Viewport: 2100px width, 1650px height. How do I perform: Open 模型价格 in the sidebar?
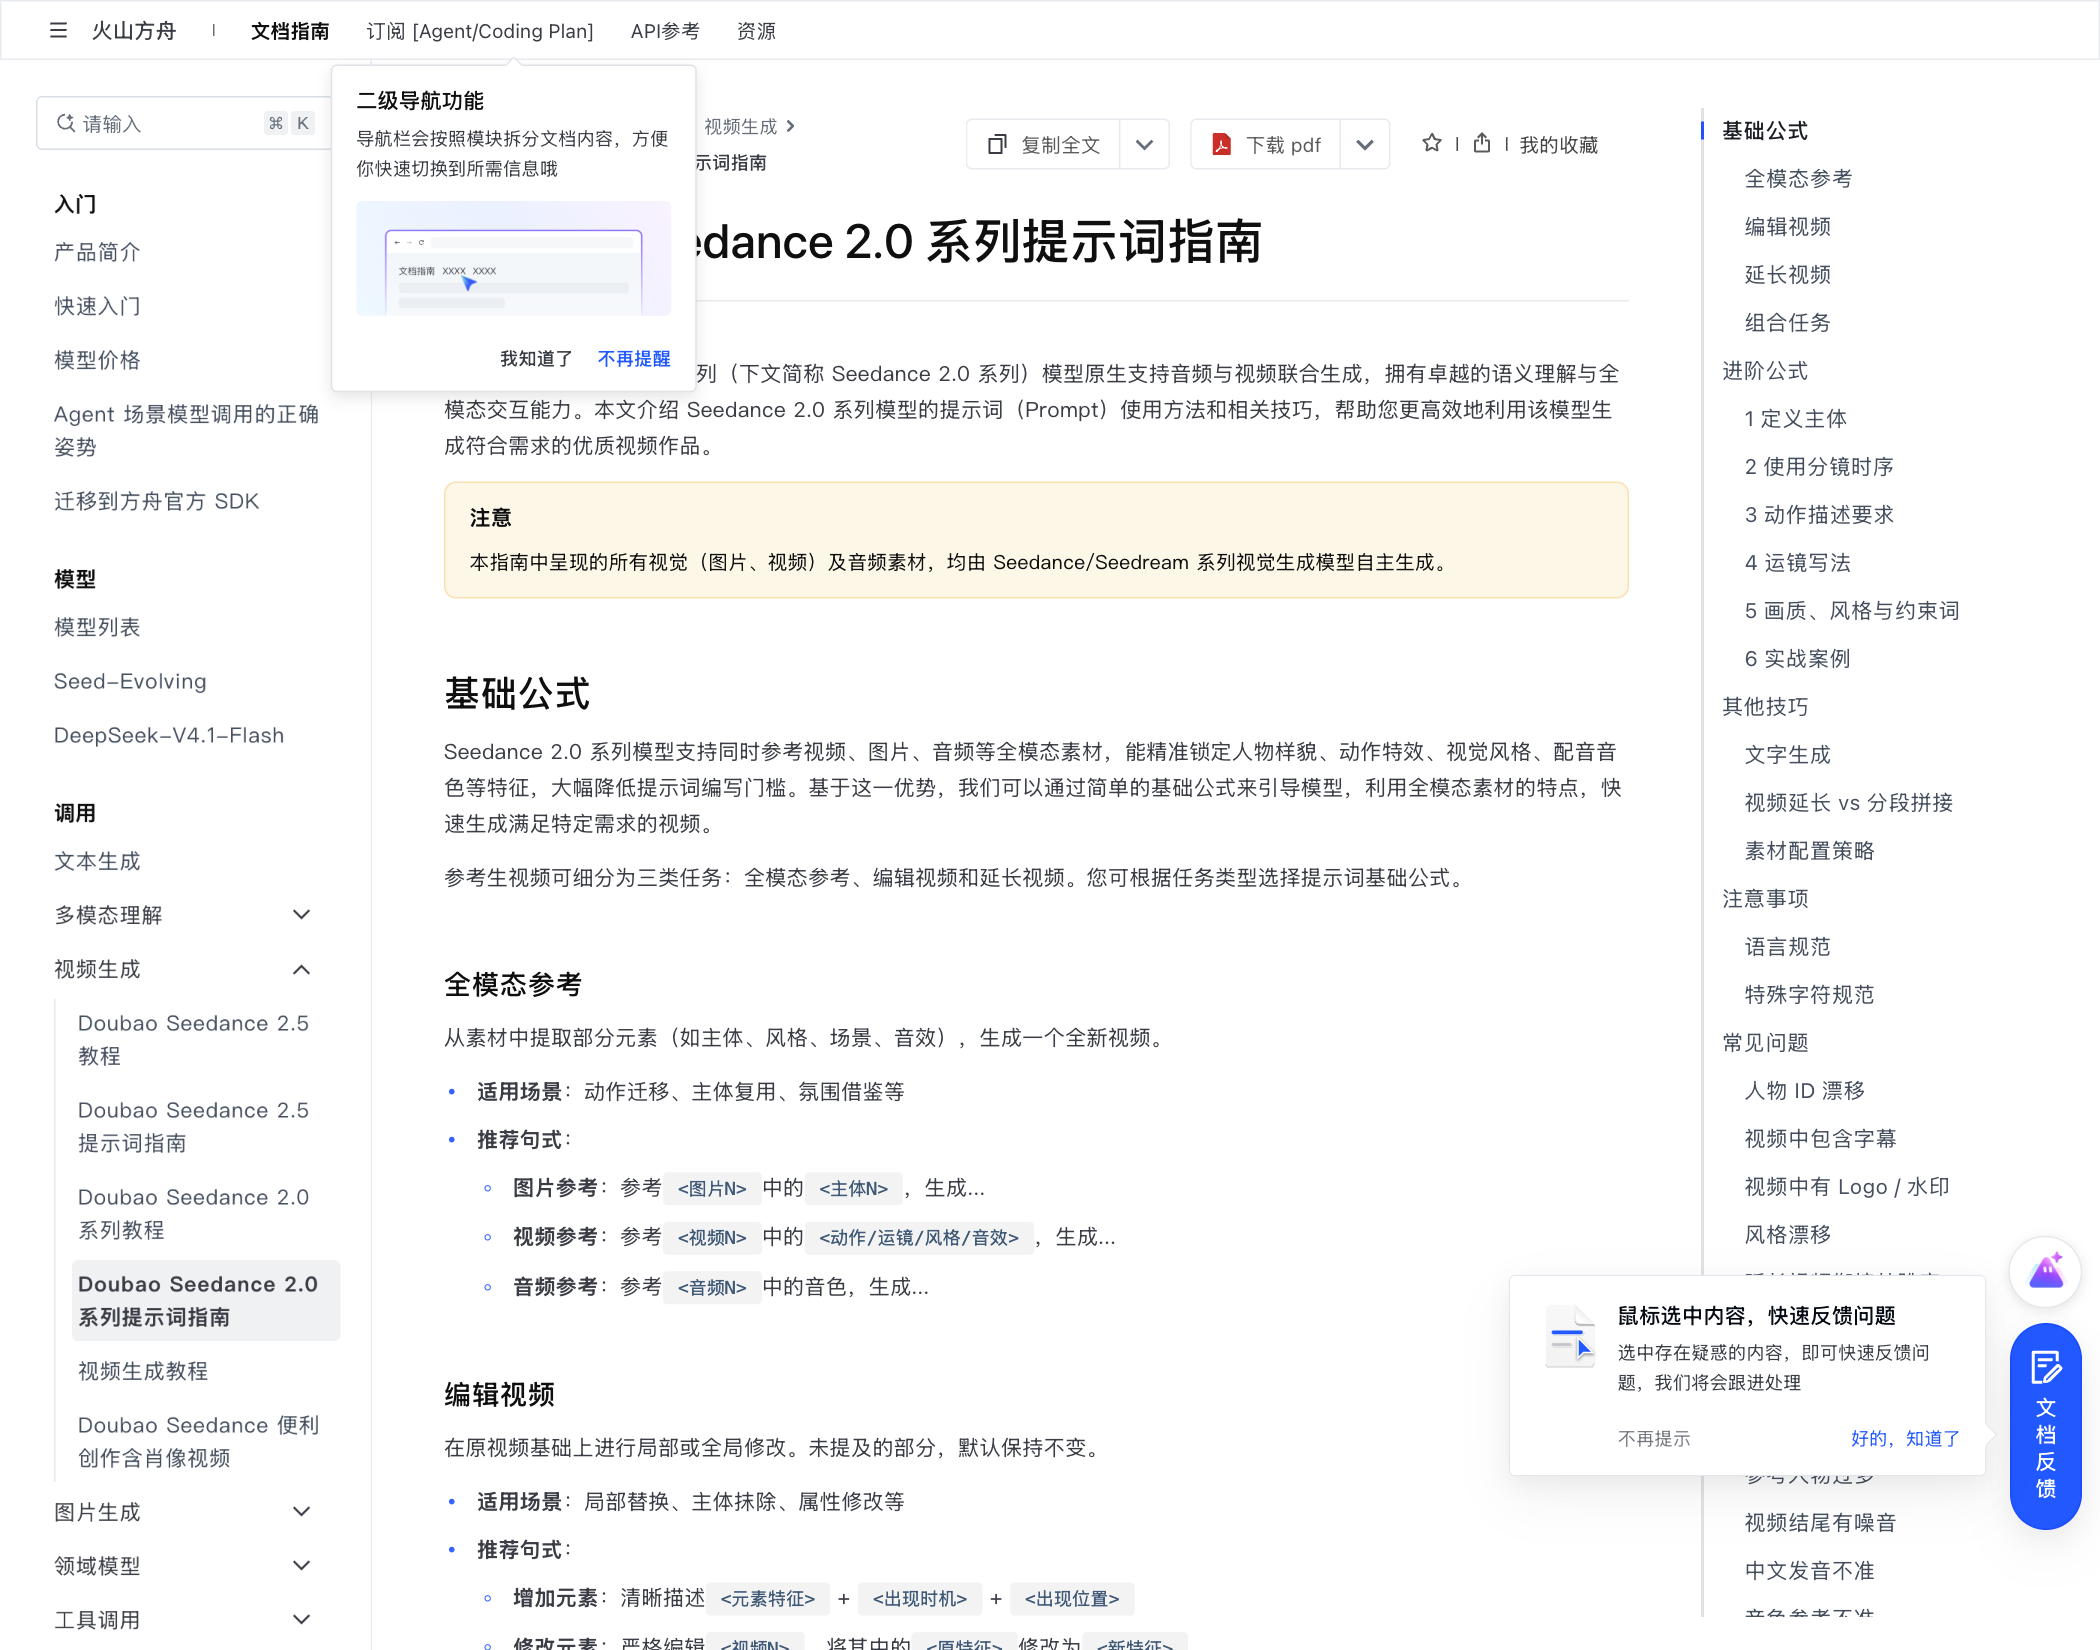[x=97, y=360]
